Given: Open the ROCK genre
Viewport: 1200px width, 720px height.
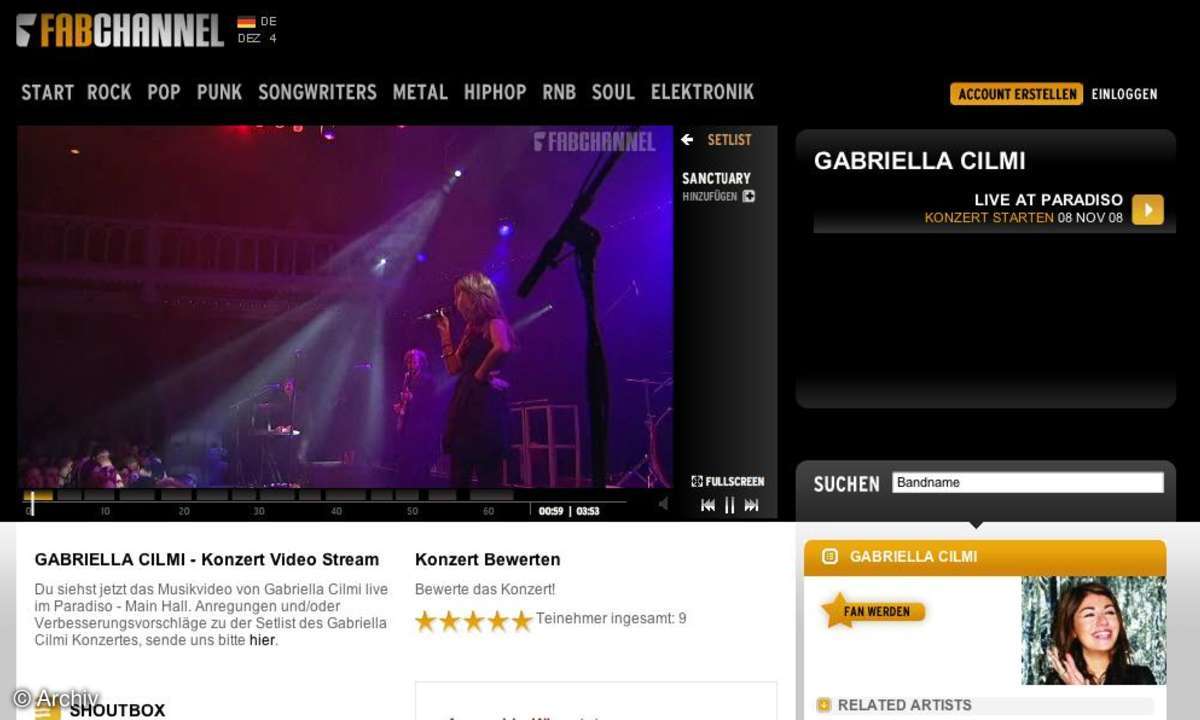Looking at the screenshot, I should (x=109, y=92).
